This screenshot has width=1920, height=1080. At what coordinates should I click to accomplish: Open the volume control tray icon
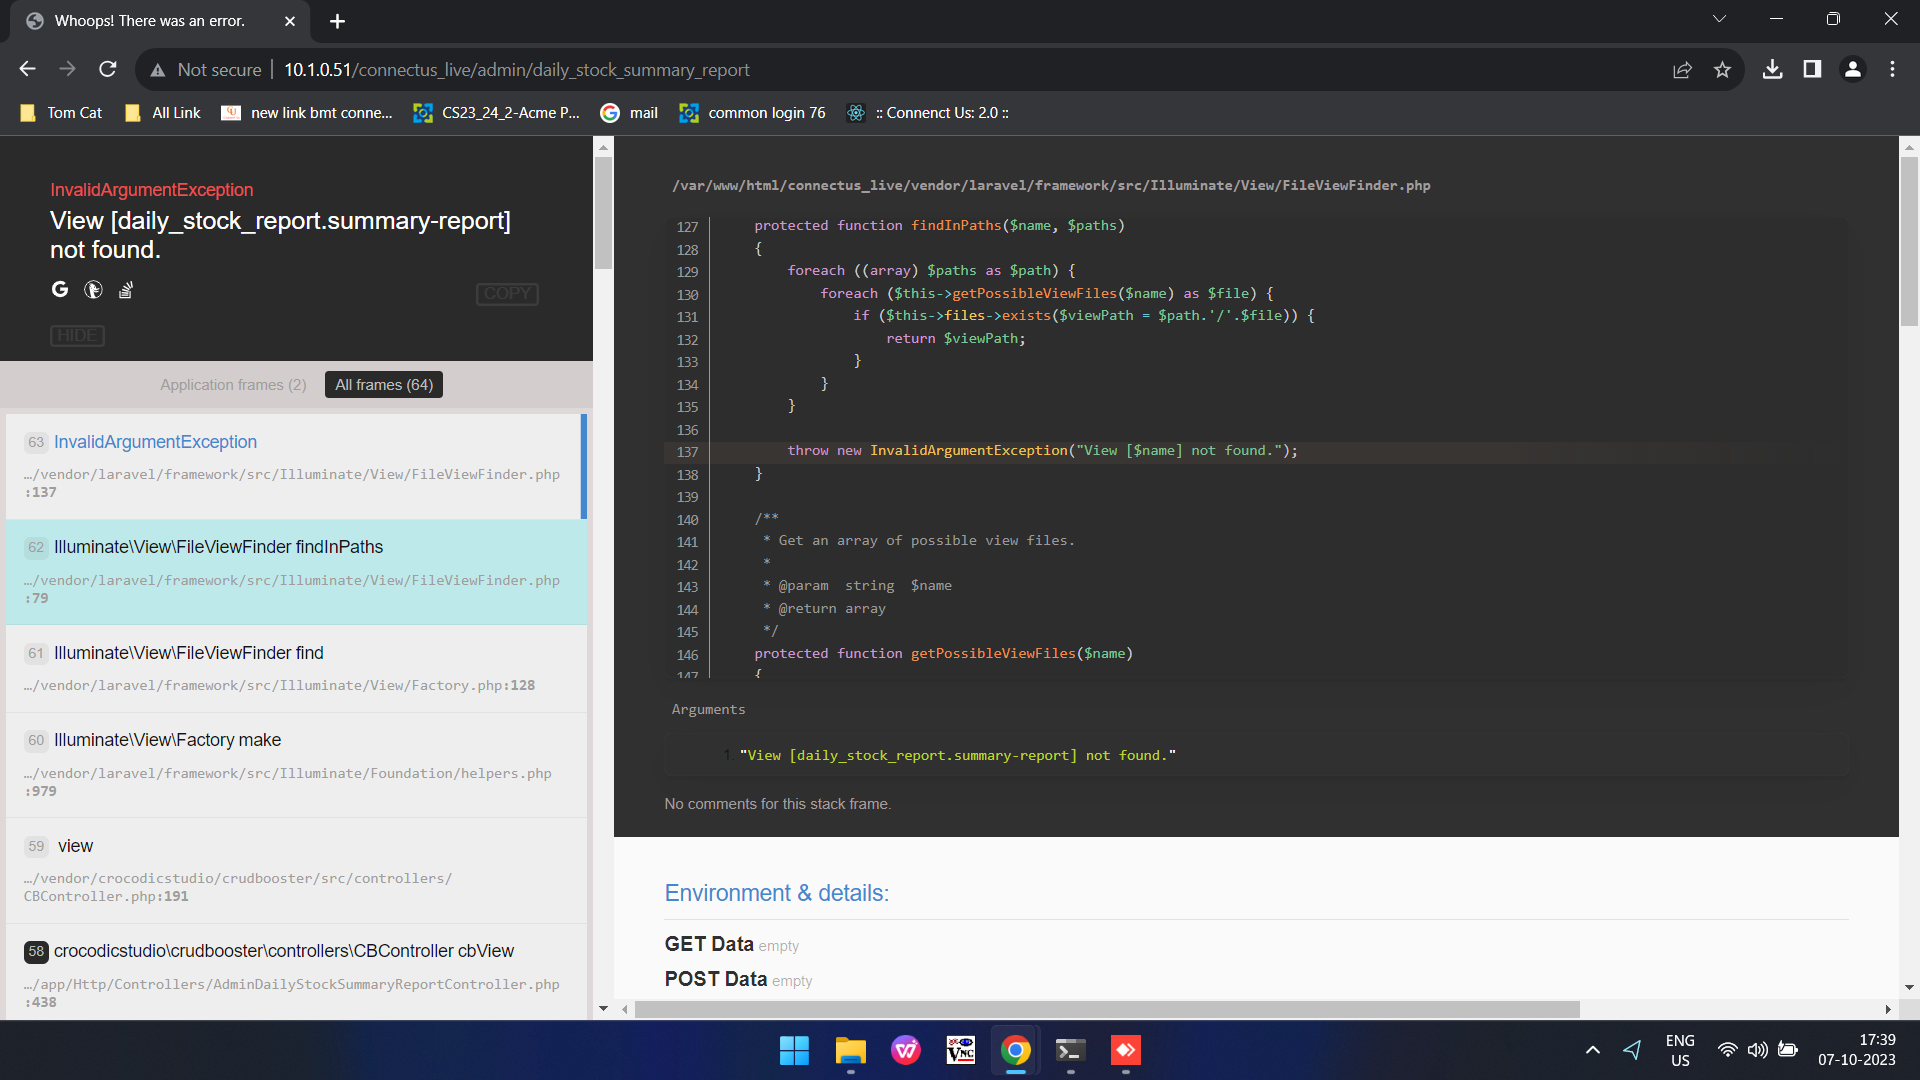click(1757, 1050)
